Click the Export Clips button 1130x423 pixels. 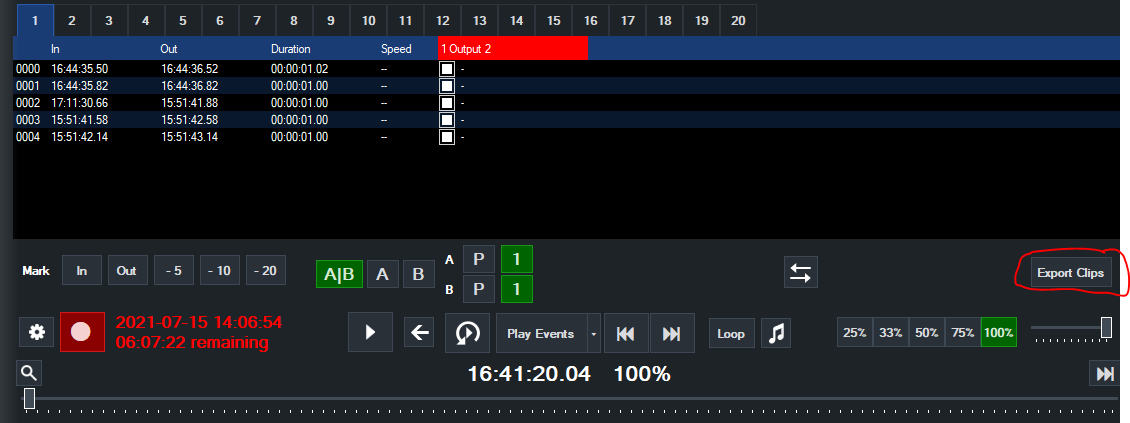click(x=1070, y=273)
